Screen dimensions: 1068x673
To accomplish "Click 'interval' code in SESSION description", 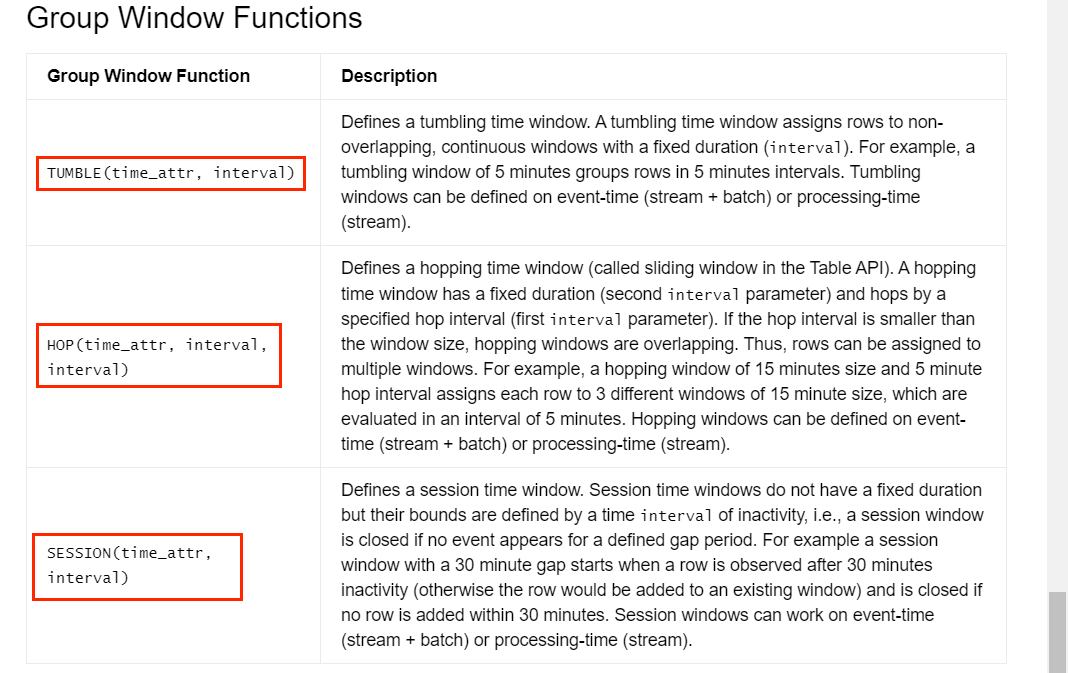I will tap(676, 516).
